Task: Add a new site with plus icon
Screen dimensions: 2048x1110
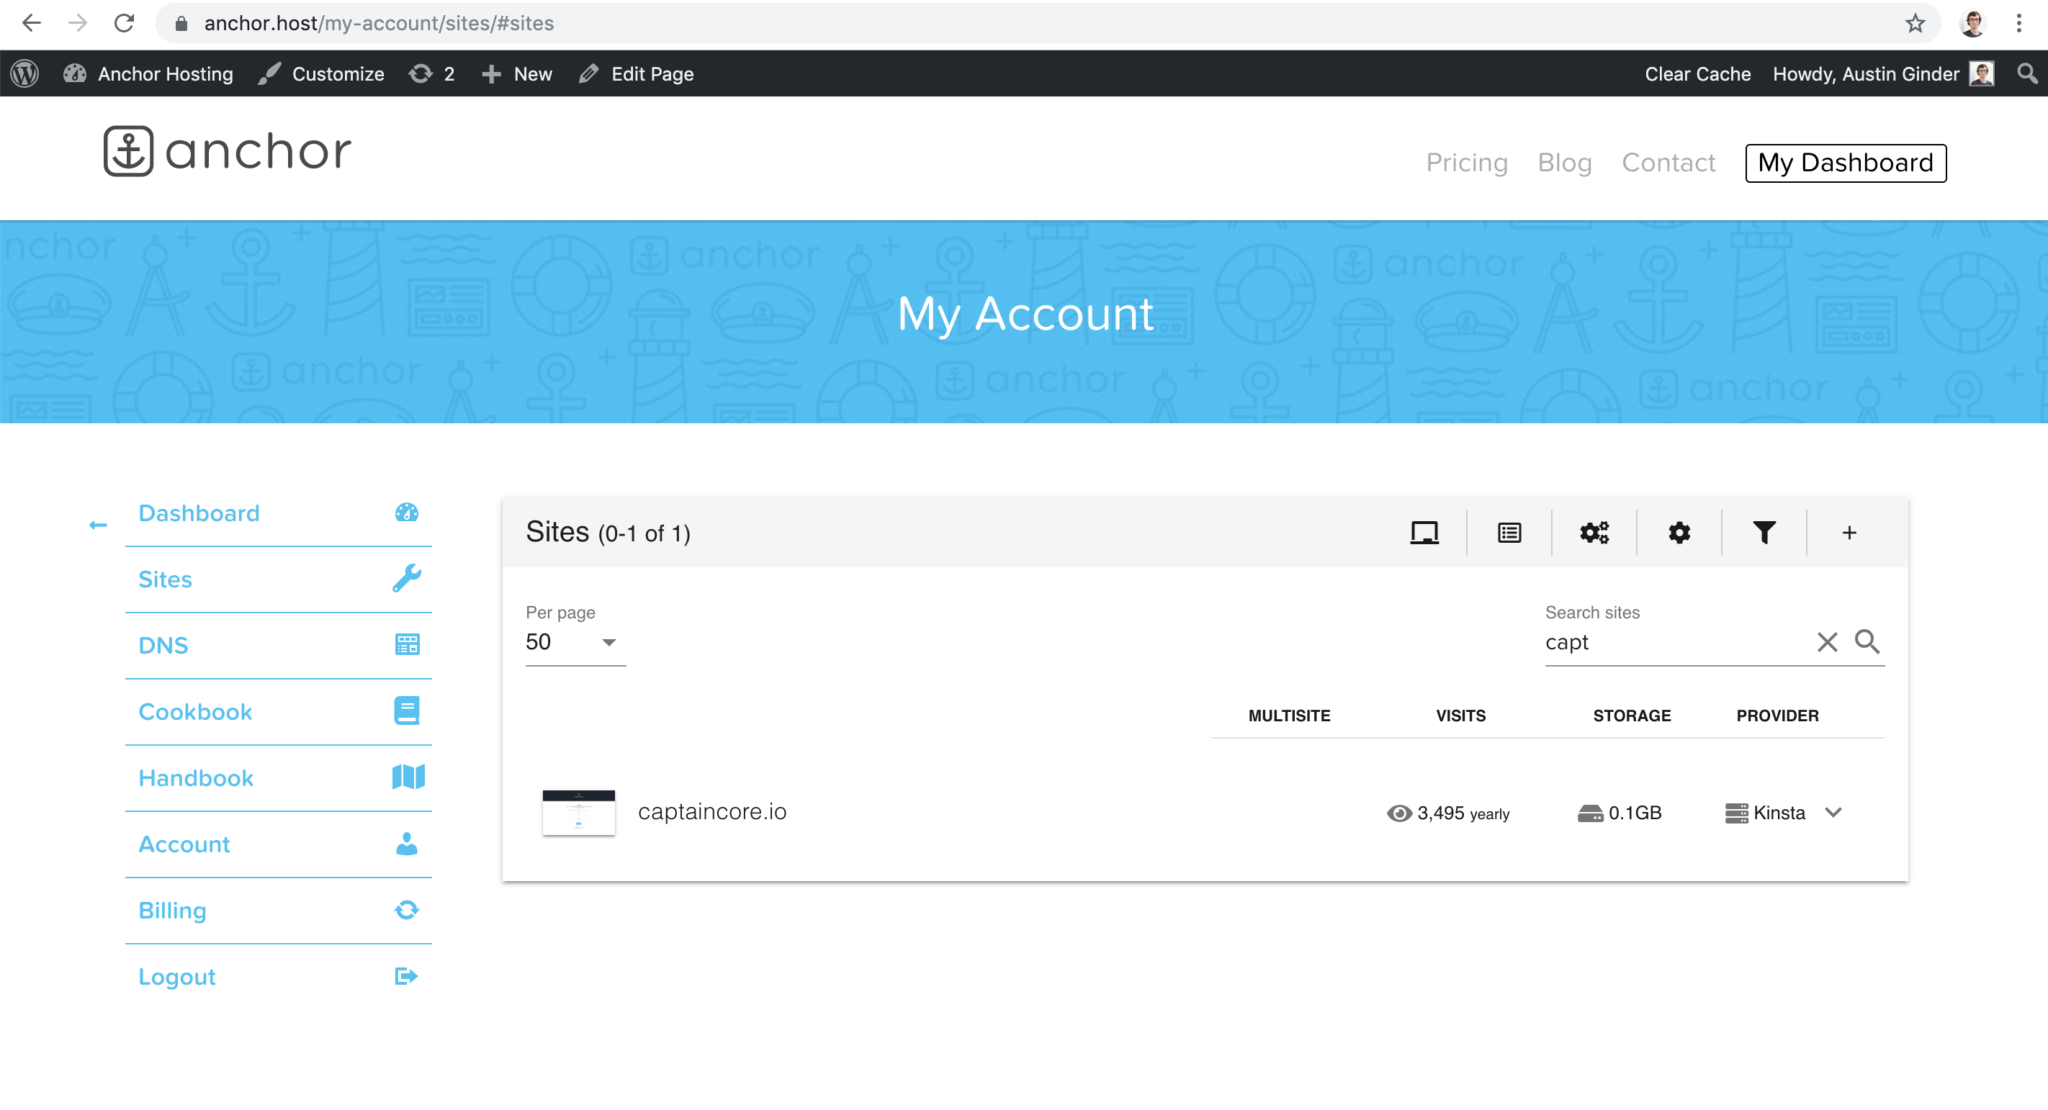Action: tap(1849, 533)
